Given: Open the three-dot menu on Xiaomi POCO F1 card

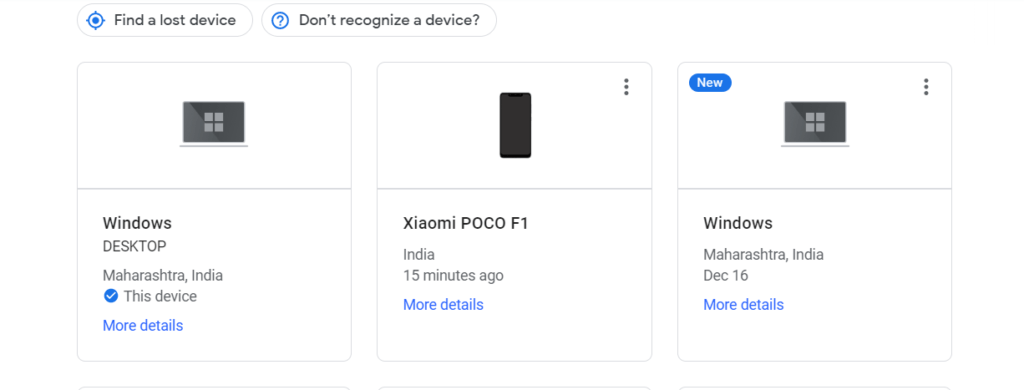Looking at the screenshot, I should [x=626, y=87].
